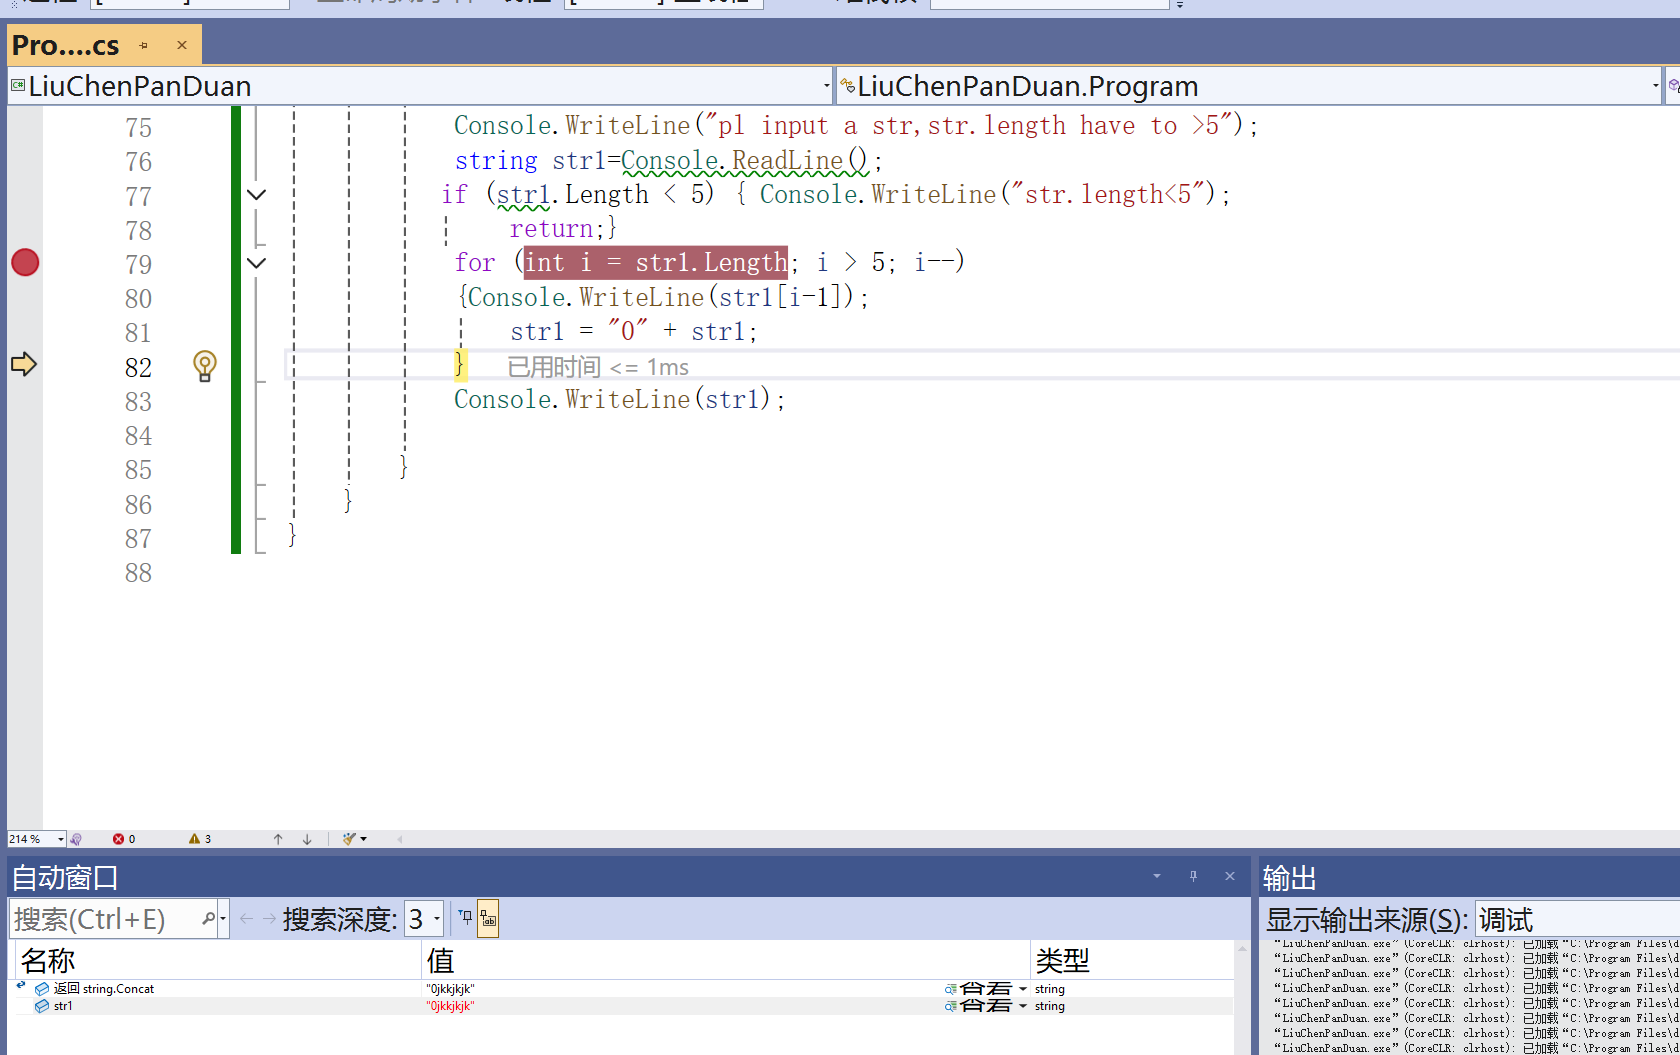Go to next issue with down arrow
Screen dimensions: 1680x1055
(307, 839)
